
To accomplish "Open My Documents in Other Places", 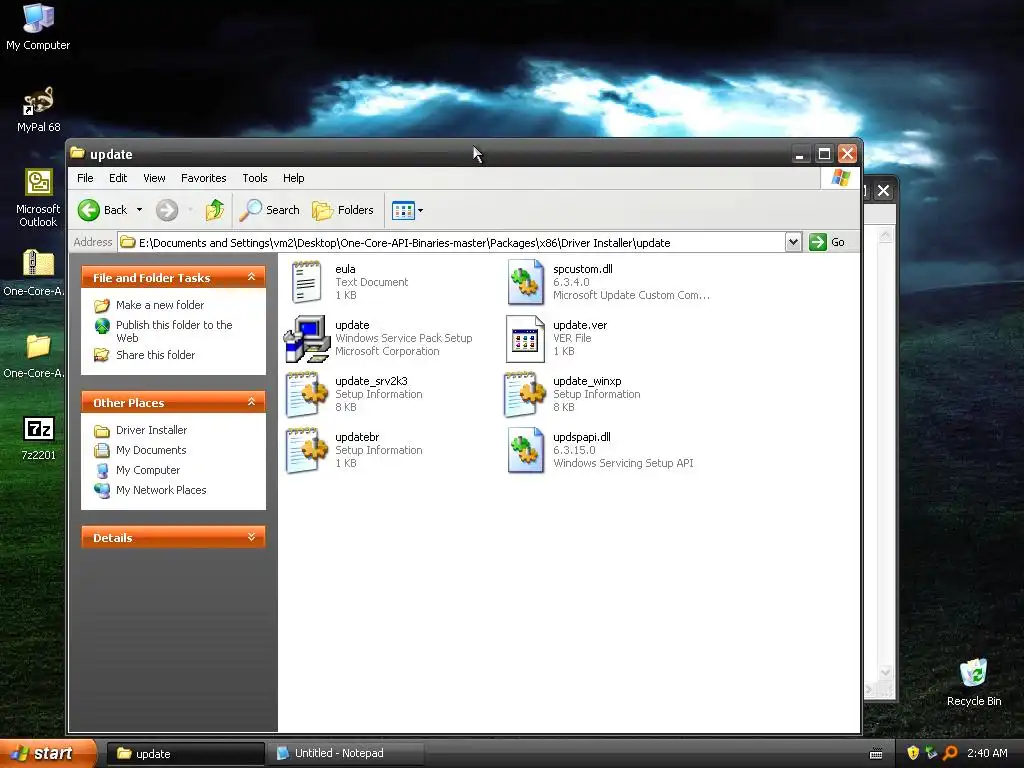I will click(151, 450).
